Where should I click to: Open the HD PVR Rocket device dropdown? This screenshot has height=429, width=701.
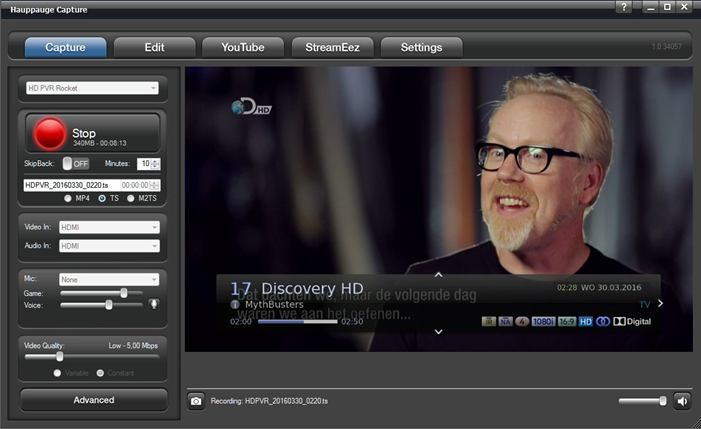[92, 88]
